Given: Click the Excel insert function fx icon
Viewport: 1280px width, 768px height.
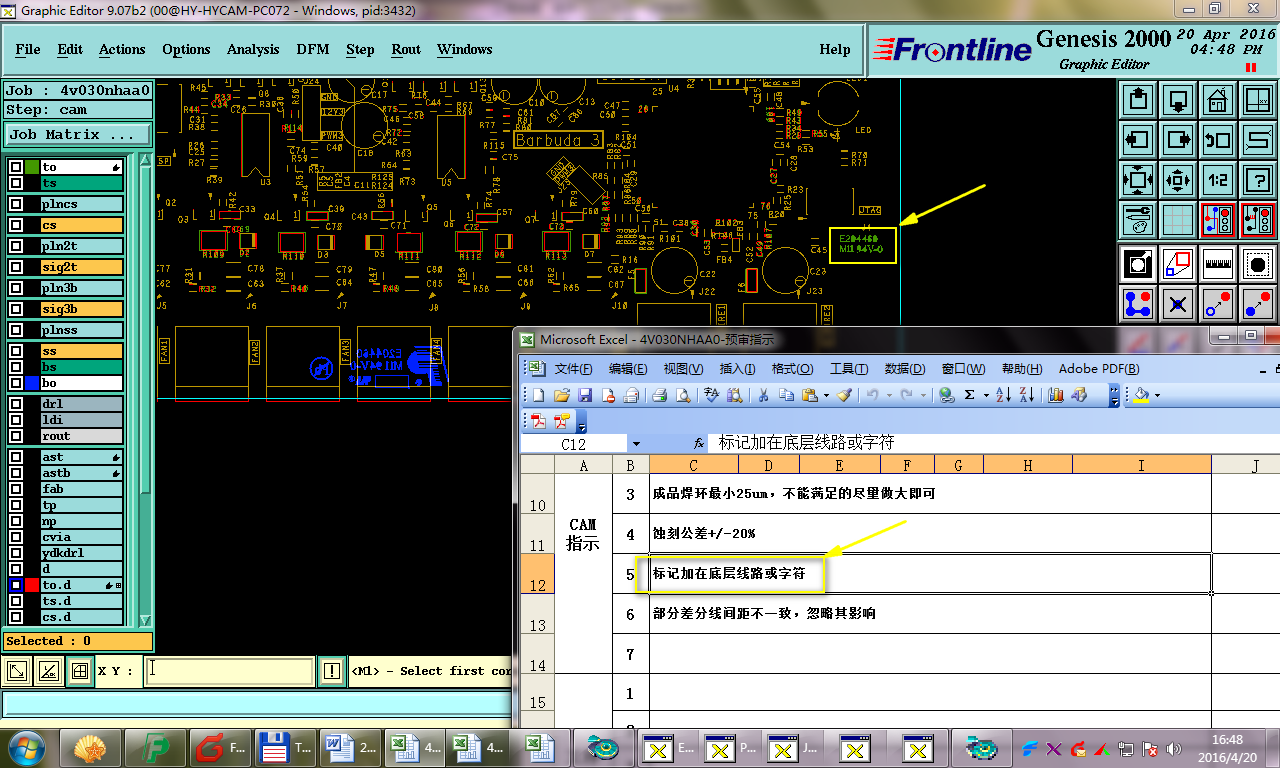Looking at the screenshot, I should (x=700, y=443).
